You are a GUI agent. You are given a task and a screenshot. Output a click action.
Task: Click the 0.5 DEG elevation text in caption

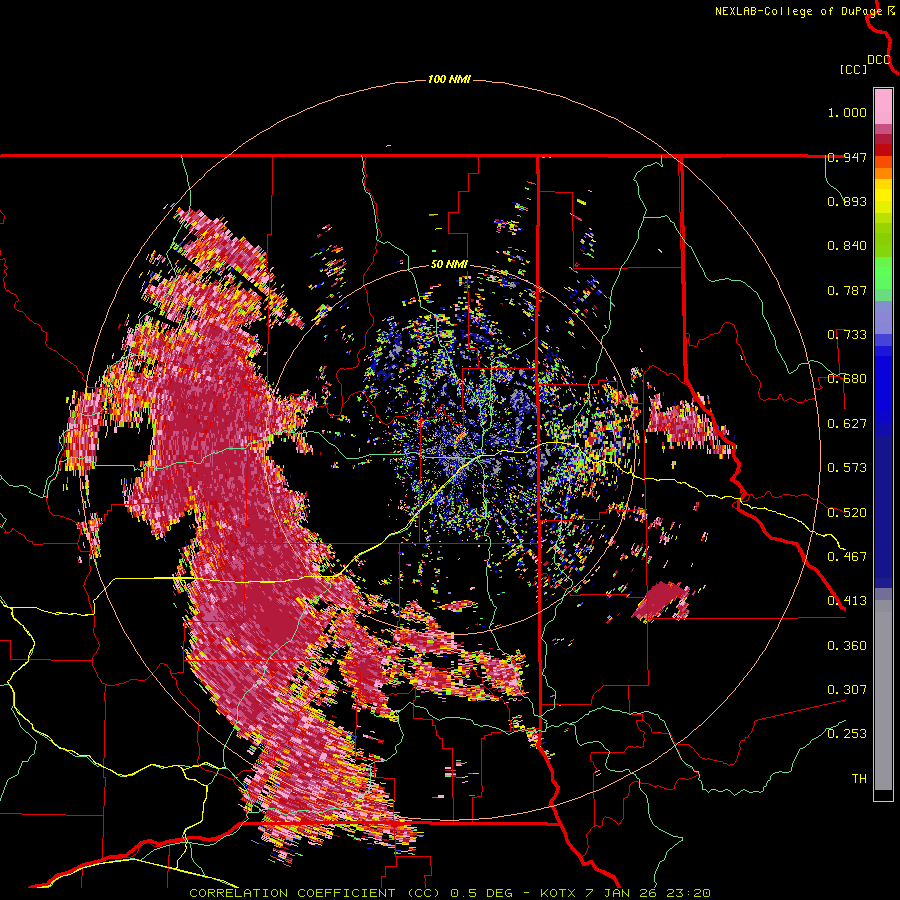[x=482, y=893]
